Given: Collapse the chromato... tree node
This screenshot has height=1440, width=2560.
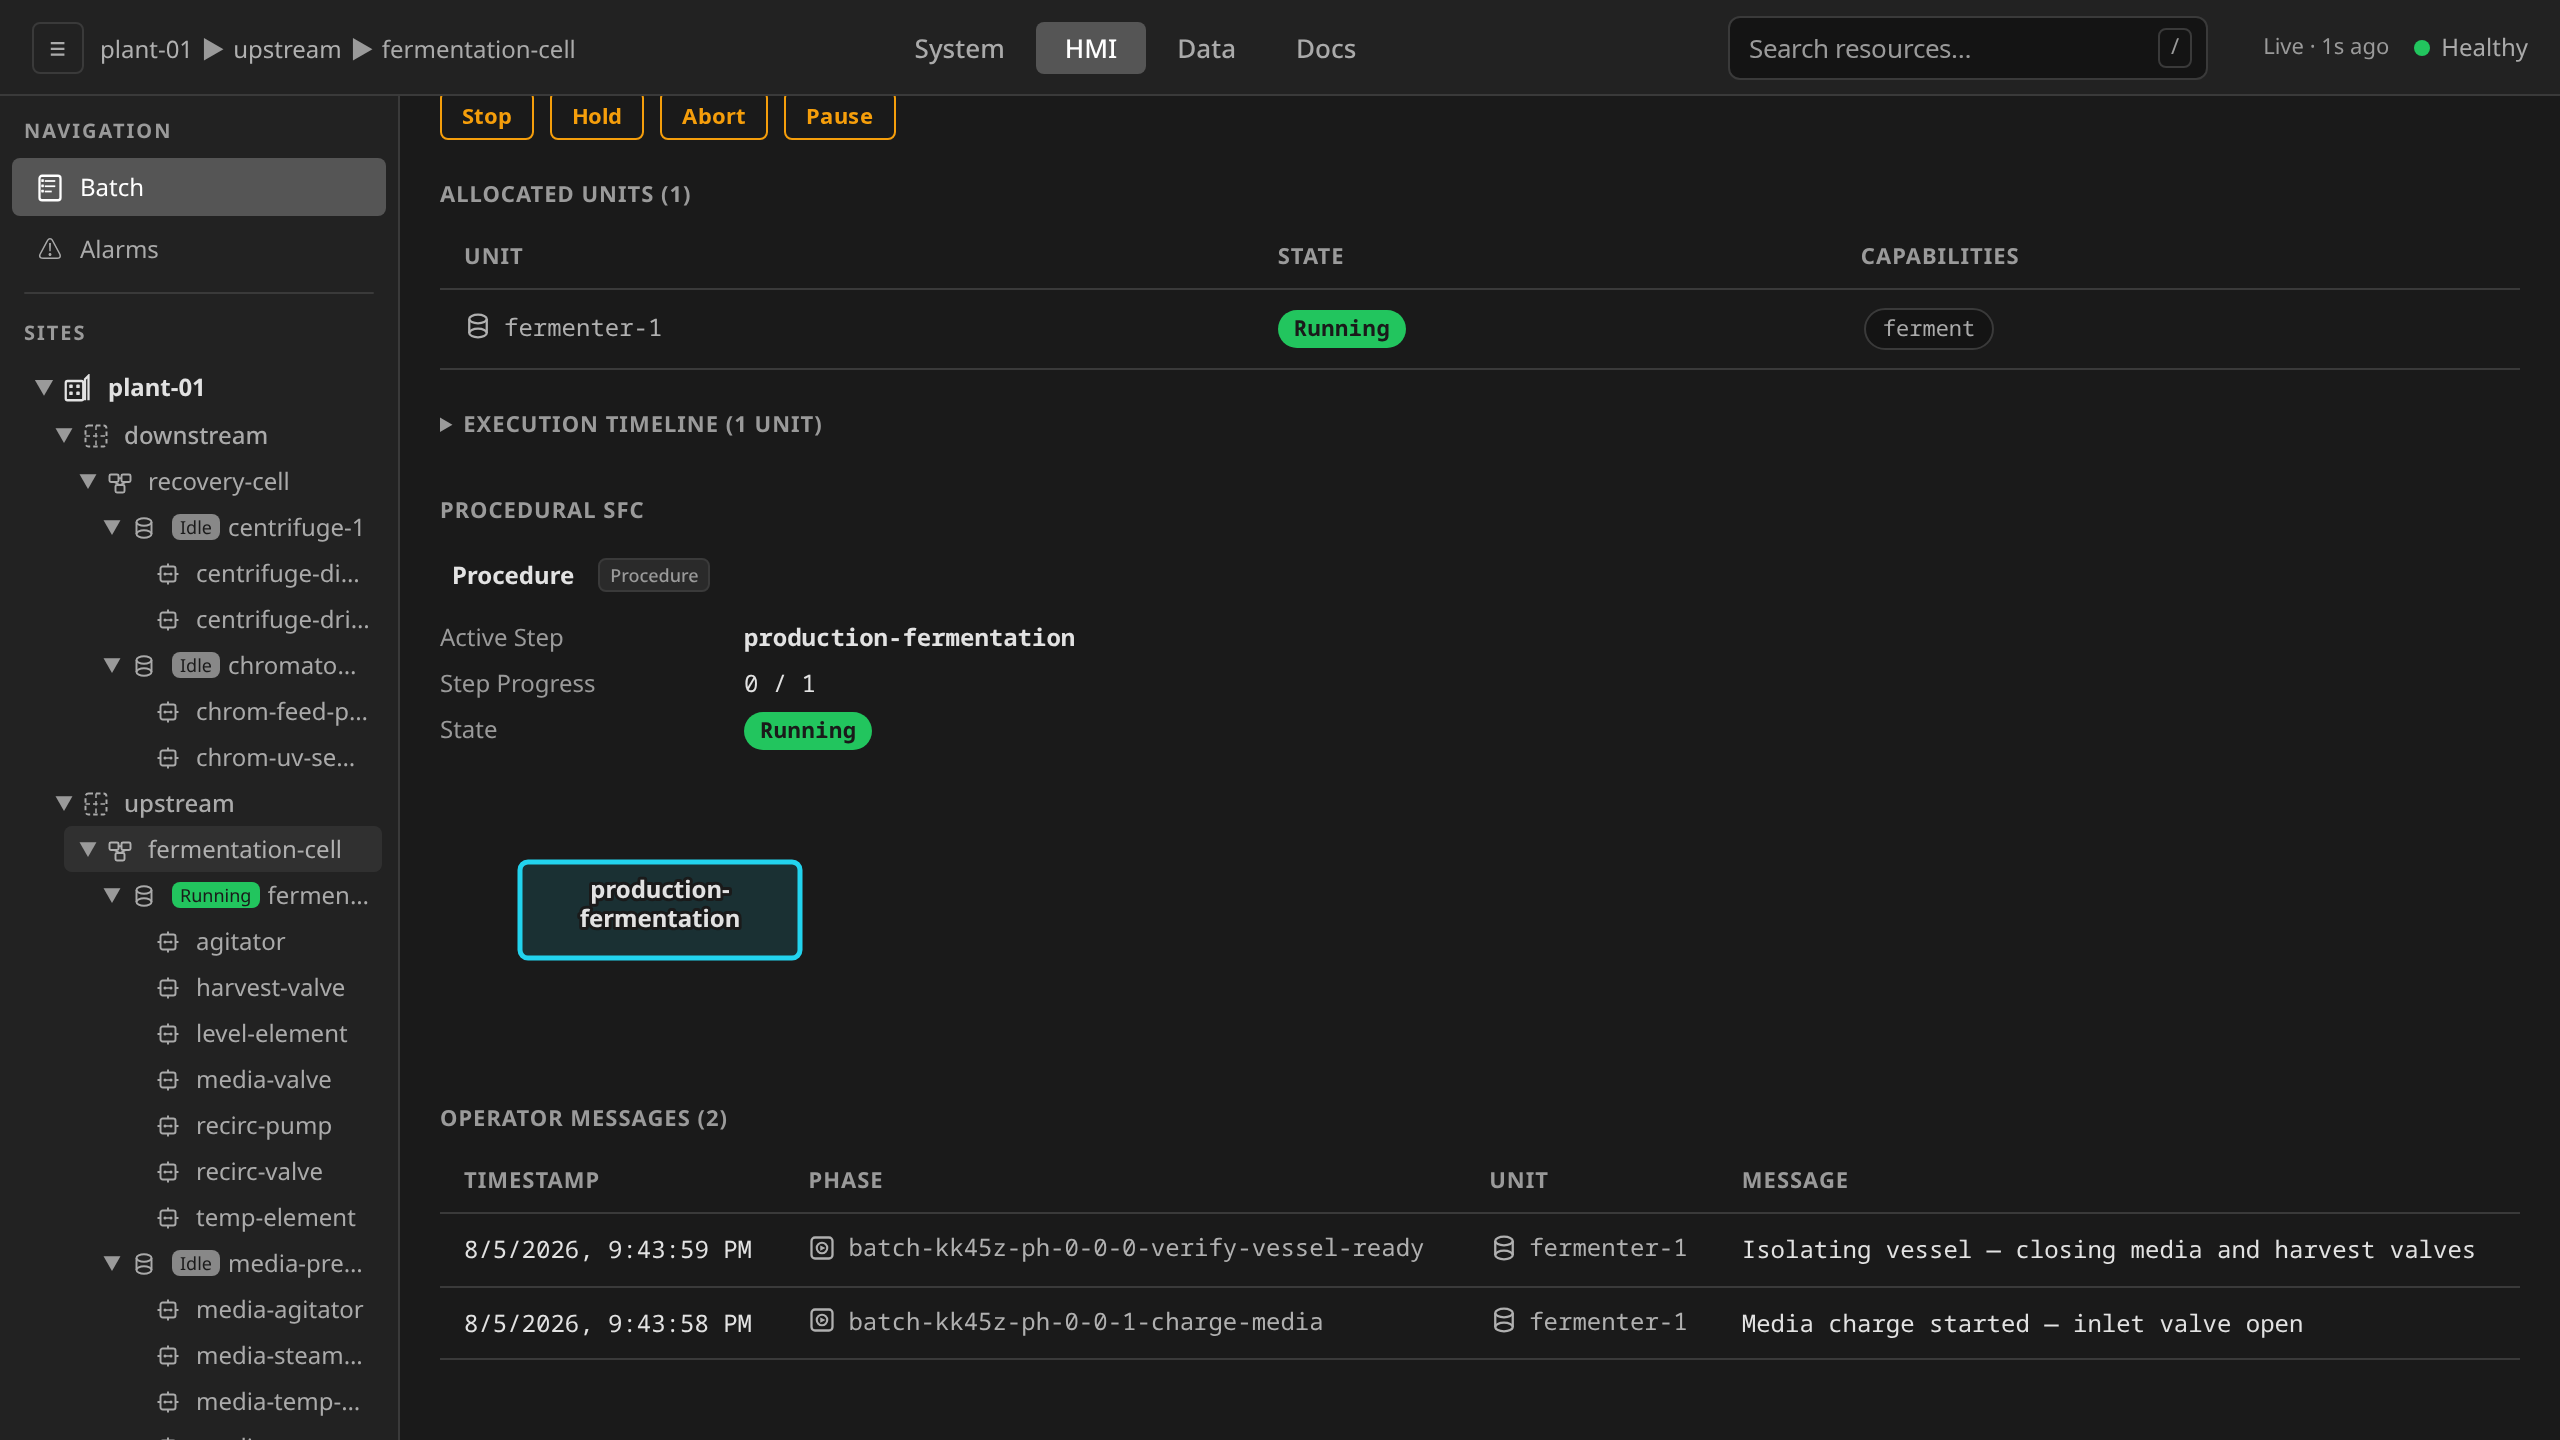Looking at the screenshot, I should click(x=112, y=665).
